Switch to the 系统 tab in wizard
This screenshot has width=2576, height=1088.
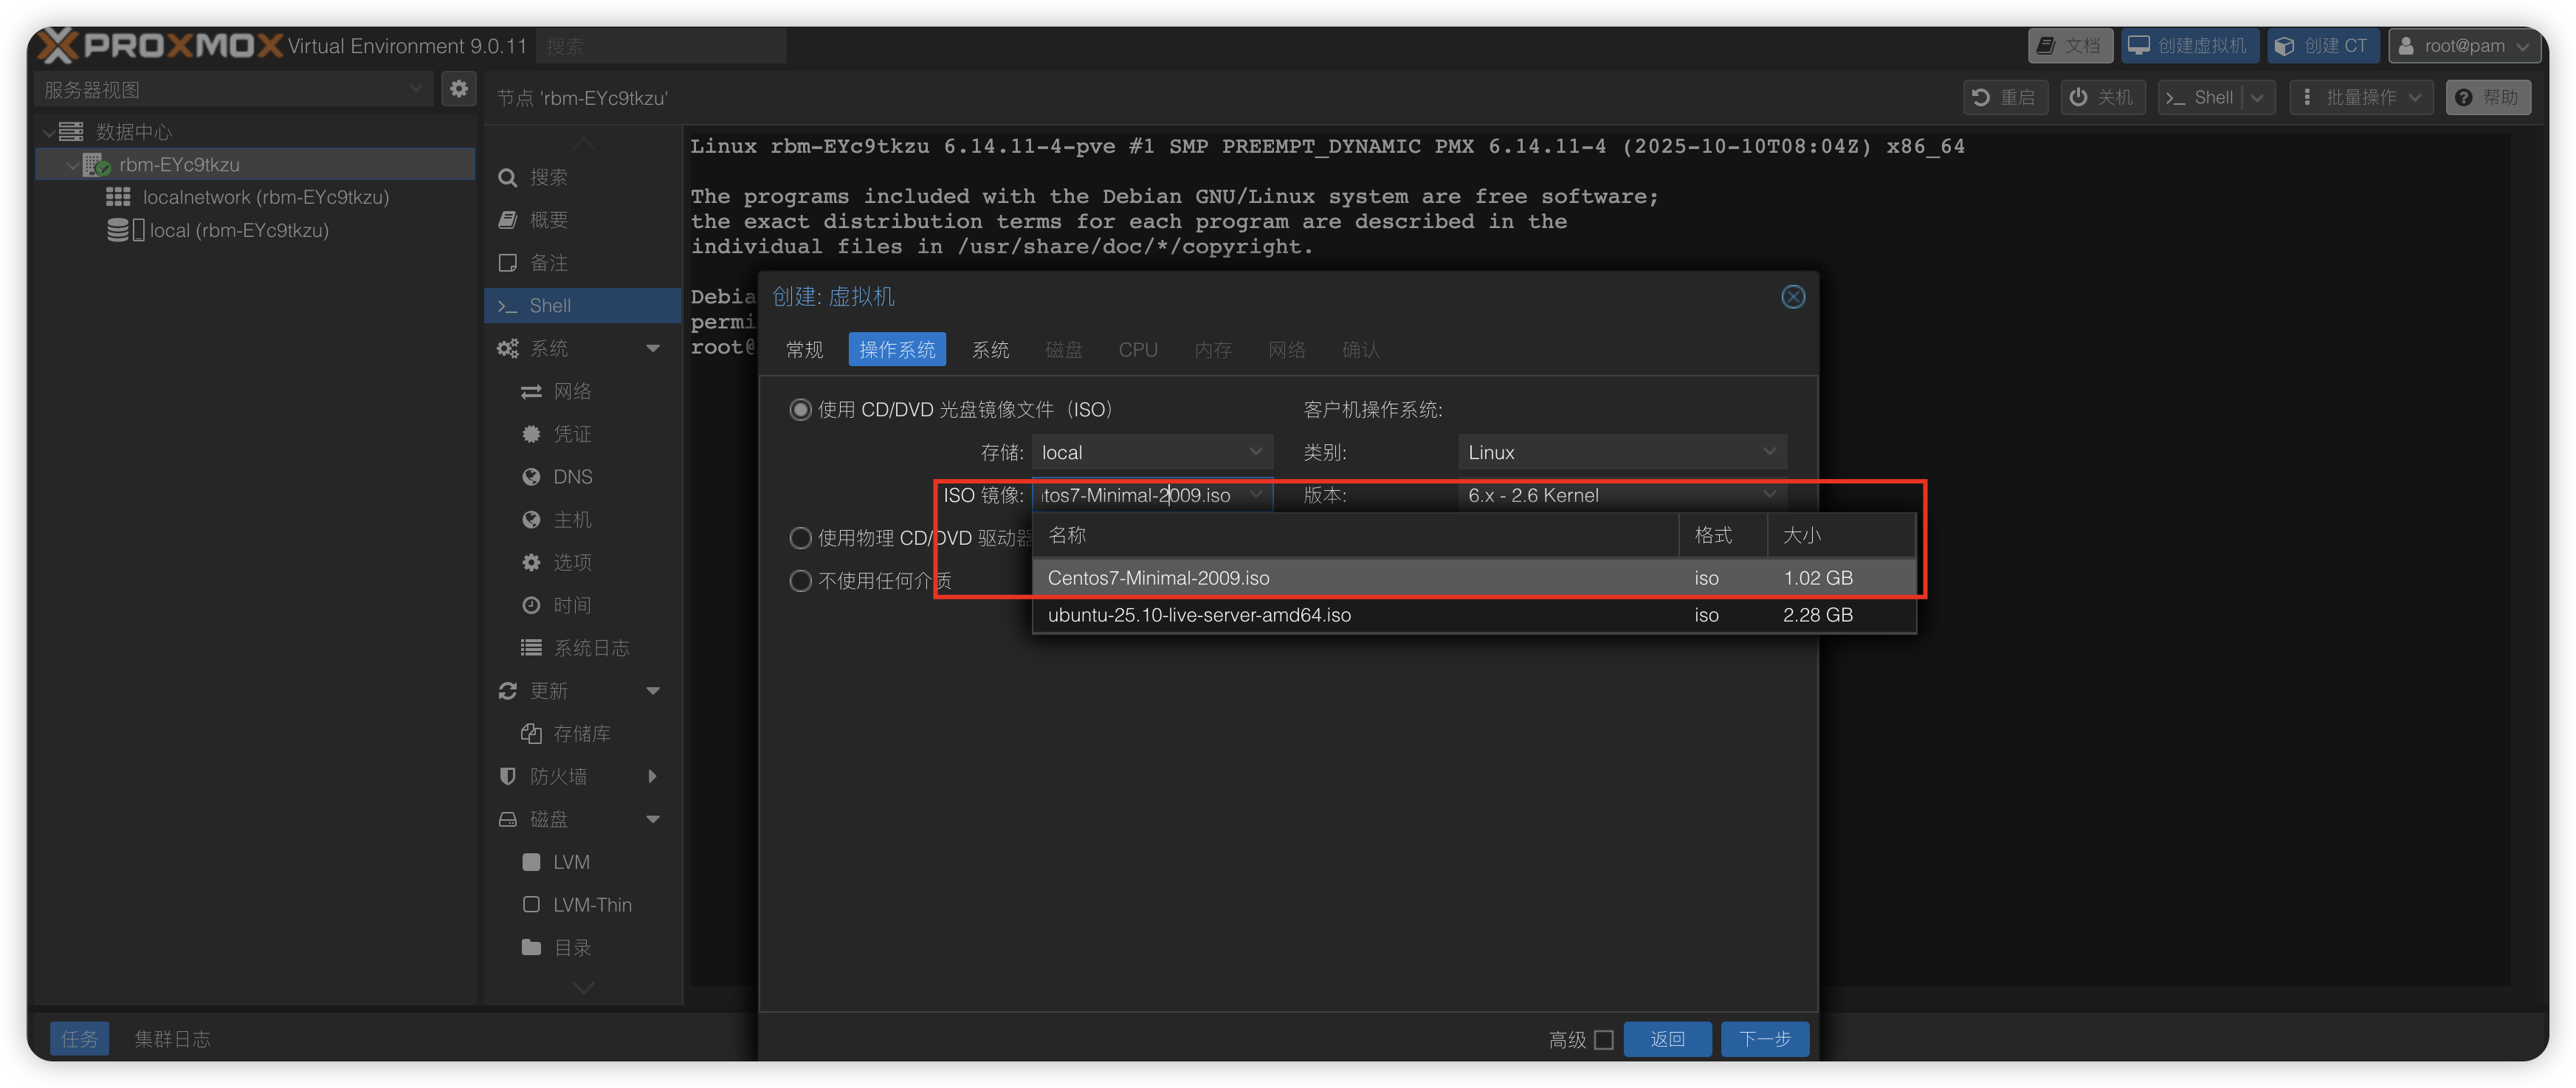pos(990,350)
